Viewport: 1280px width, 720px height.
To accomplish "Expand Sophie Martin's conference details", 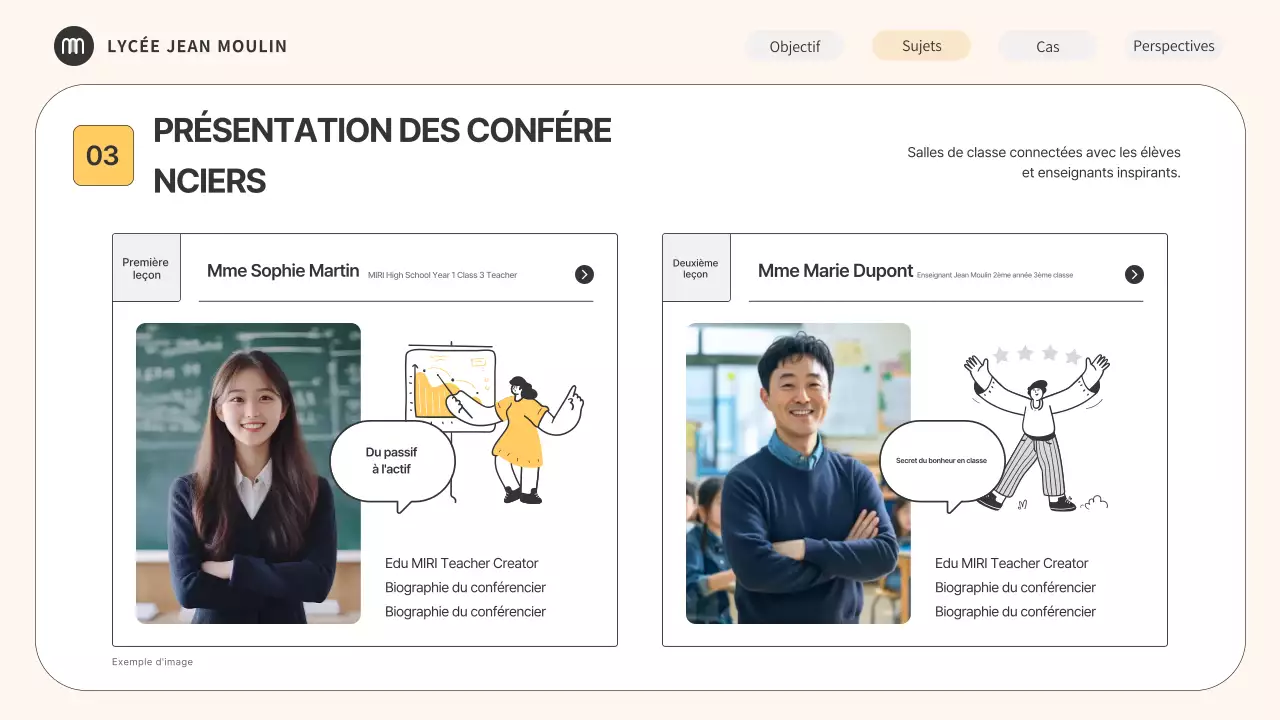I will 283,270.
